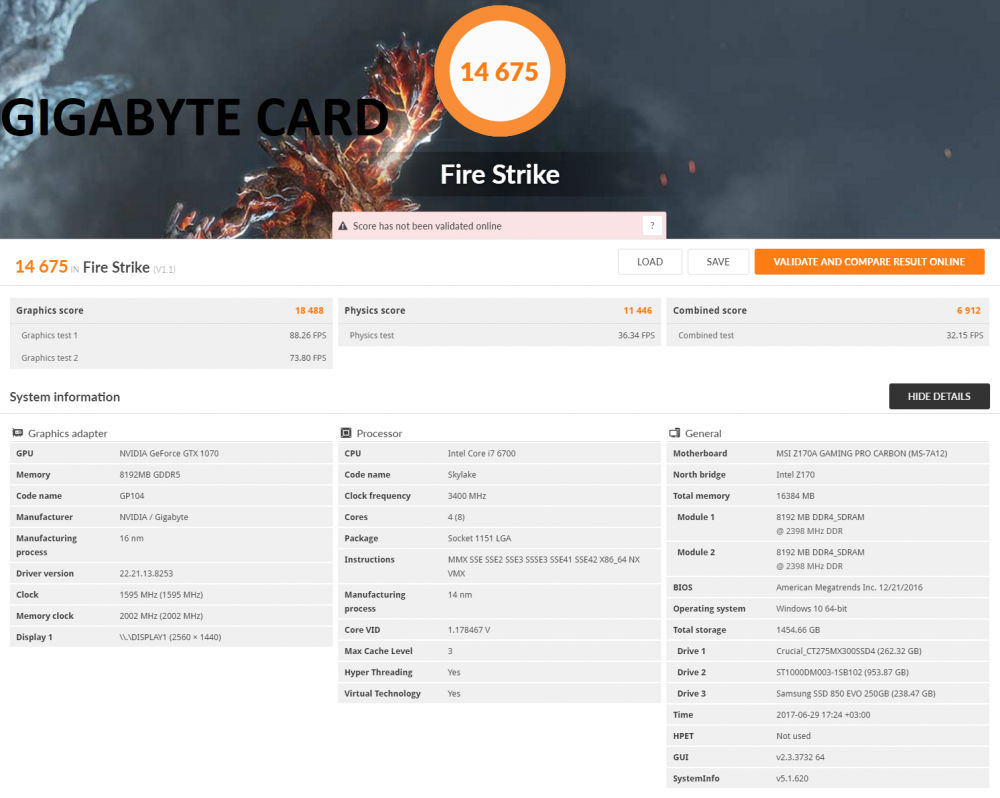Select Physics test result 36.34 FPS
This screenshot has height=798, width=1000.
click(636, 335)
